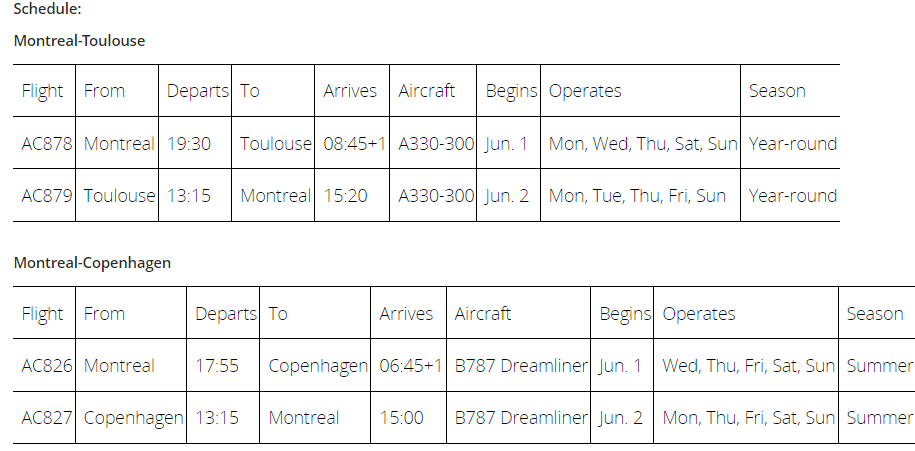Click the Aircraft header in the Copenhagen table
915x451 pixels.
(x=483, y=313)
